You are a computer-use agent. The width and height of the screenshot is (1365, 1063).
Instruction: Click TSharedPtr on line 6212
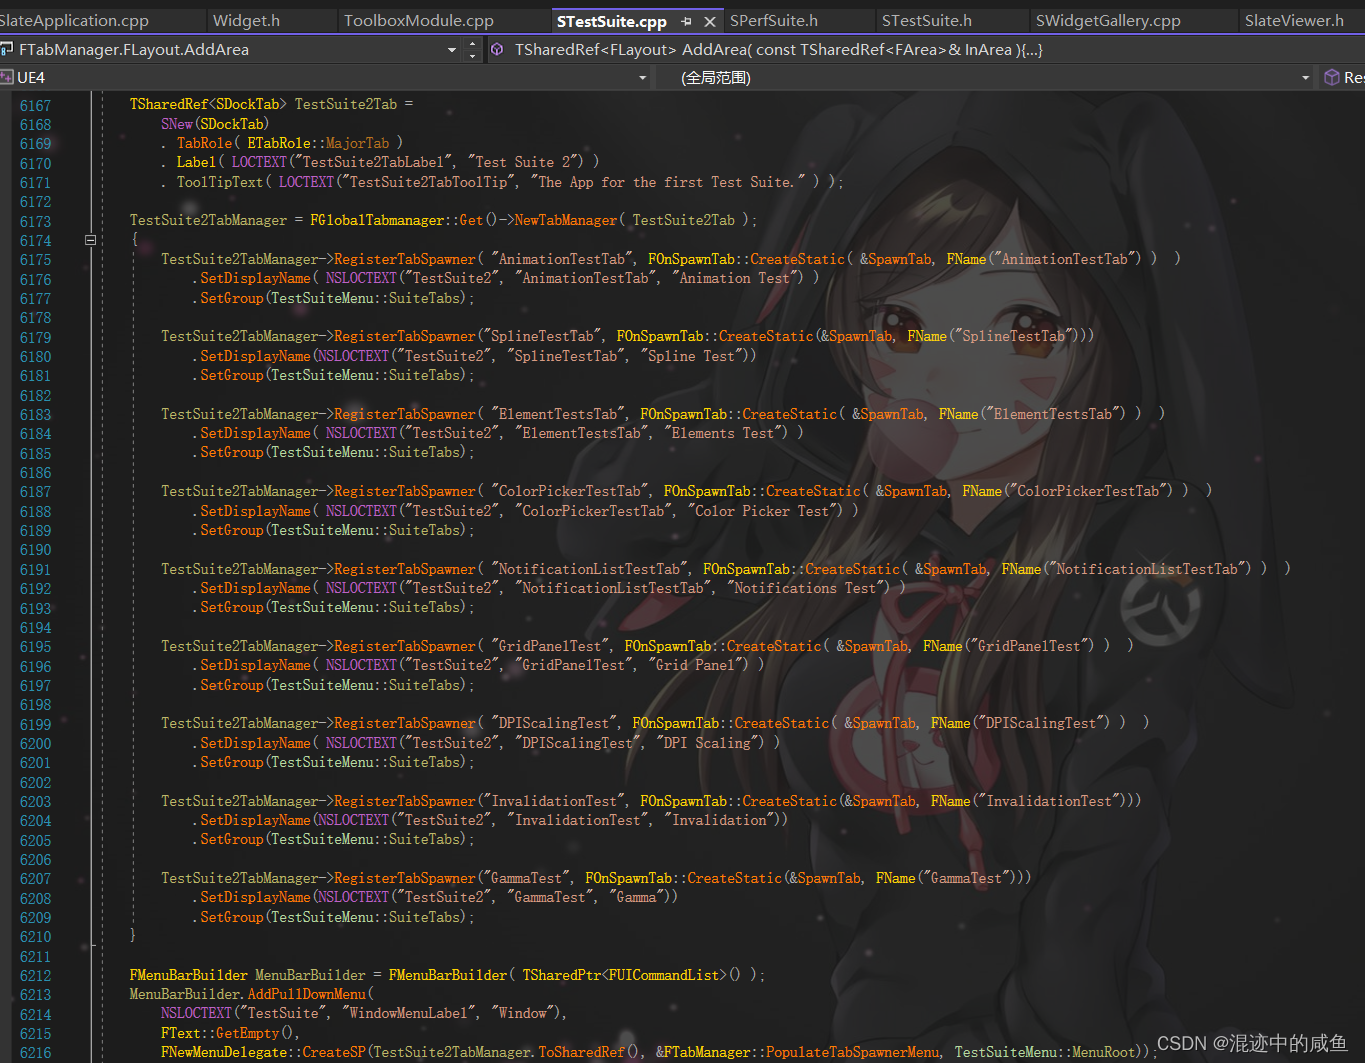561,975
